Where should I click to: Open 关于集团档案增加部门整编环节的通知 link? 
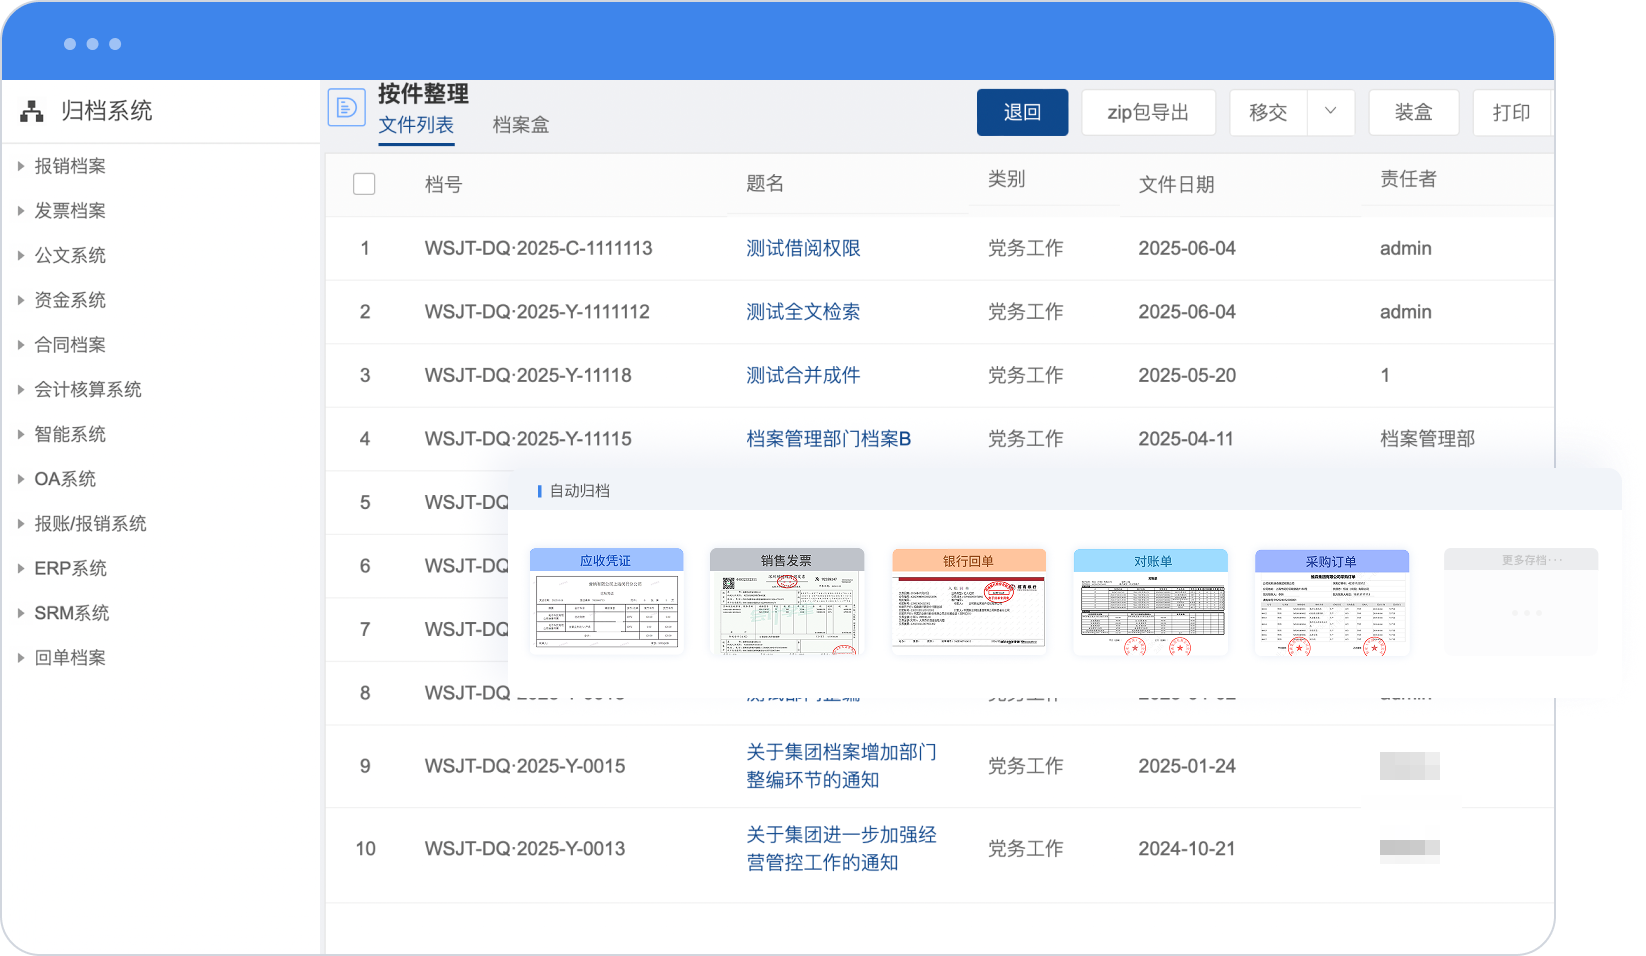coord(841,766)
